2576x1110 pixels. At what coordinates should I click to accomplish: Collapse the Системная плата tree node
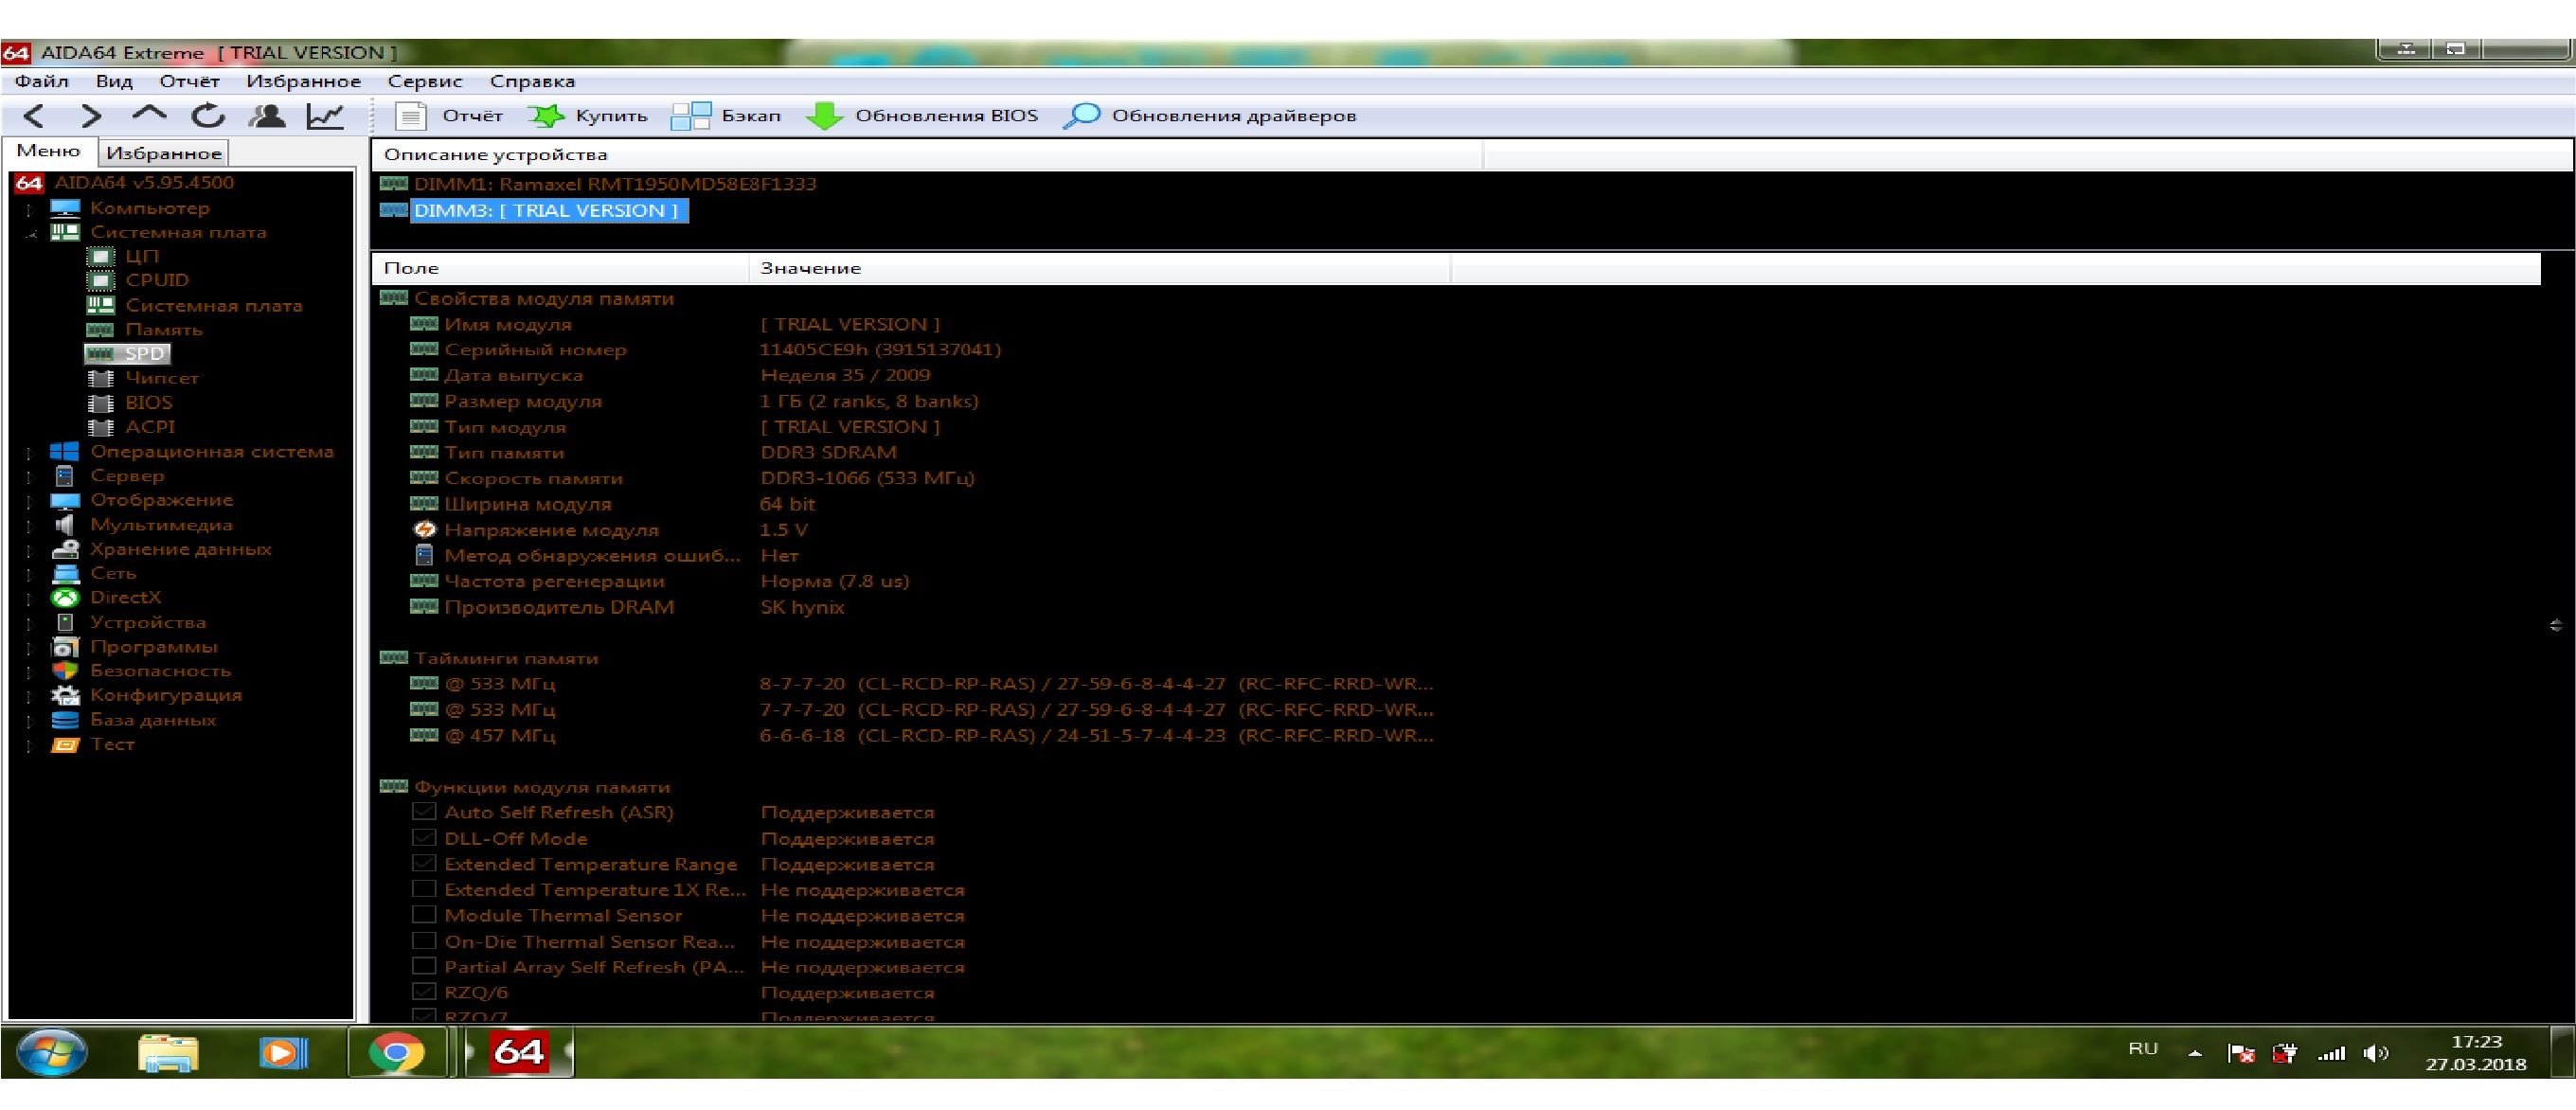point(30,233)
